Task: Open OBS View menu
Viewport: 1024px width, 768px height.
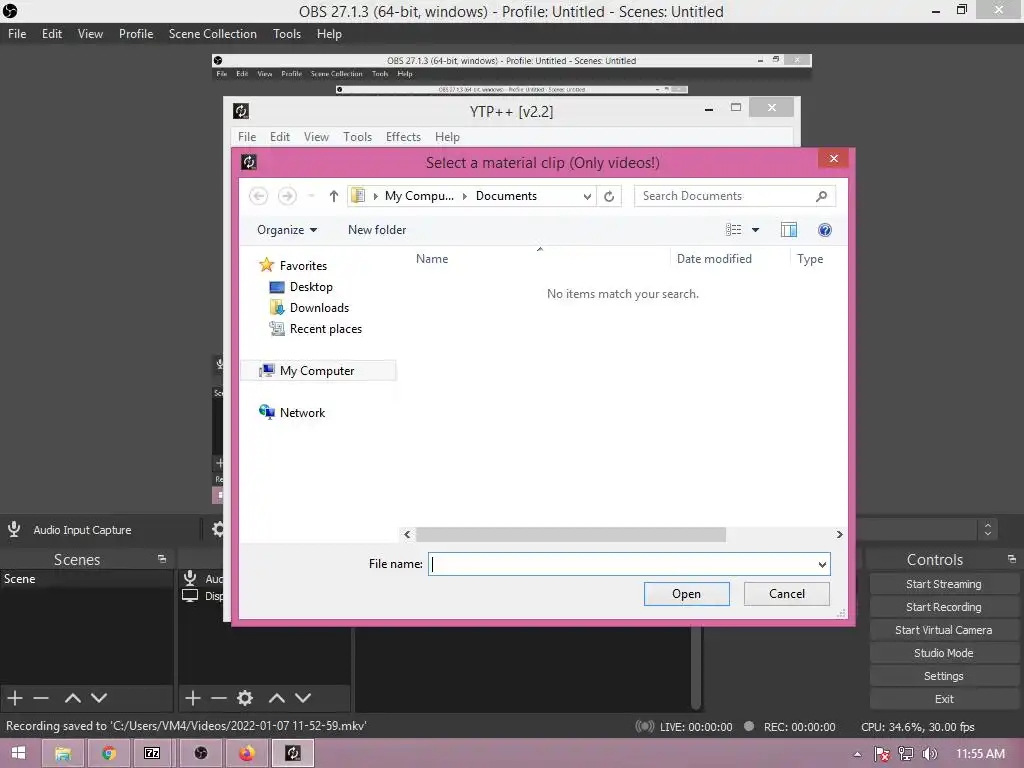Action: click(x=90, y=34)
